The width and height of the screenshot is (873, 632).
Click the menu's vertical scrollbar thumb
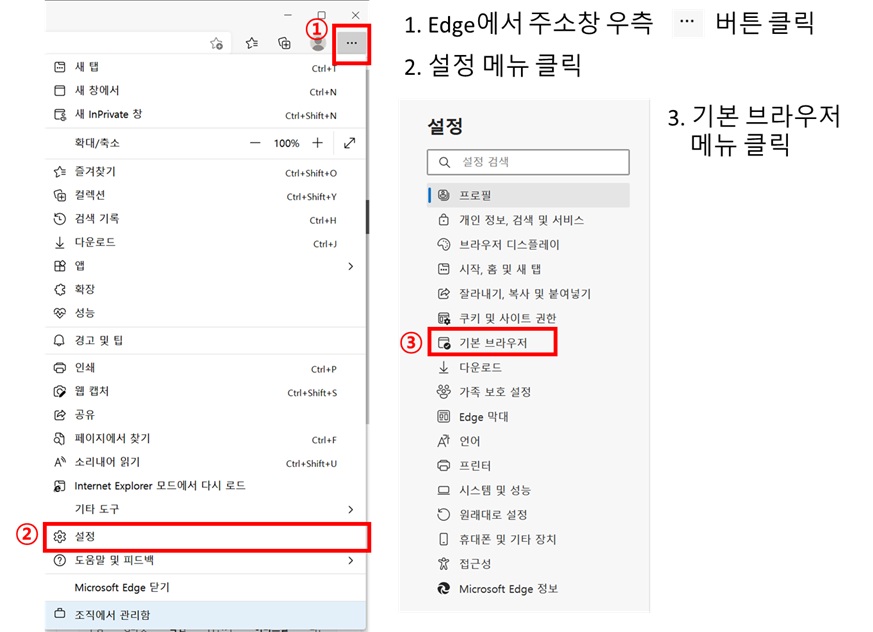367,217
